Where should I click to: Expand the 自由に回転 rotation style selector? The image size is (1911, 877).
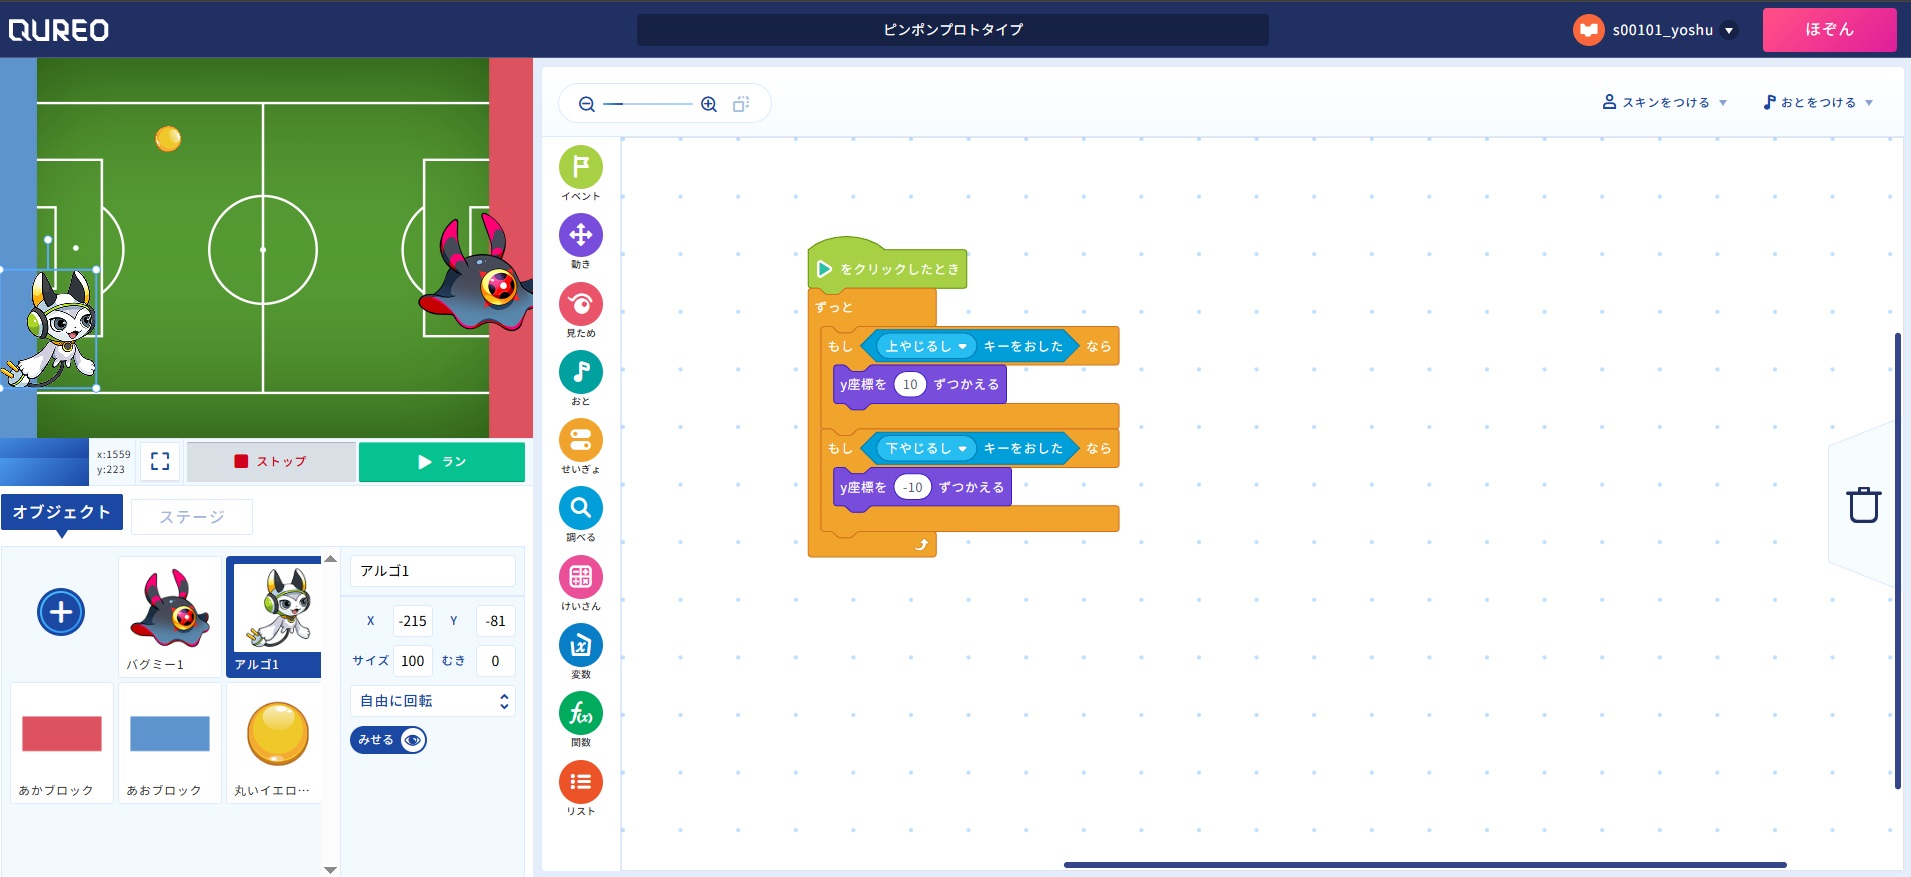[433, 701]
